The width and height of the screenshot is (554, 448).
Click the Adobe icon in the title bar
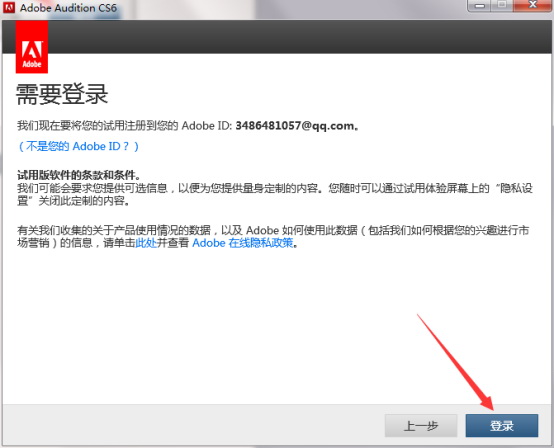pyautogui.click(x=9, y=7)
